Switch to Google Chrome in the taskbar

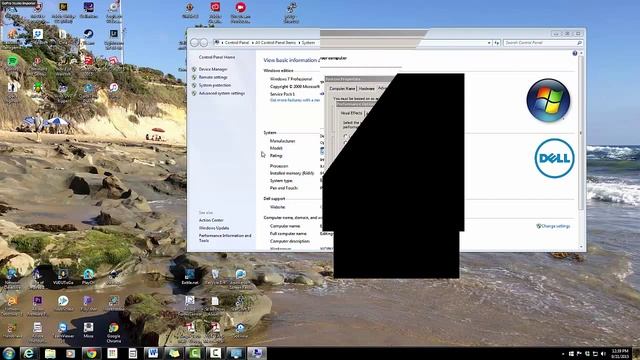[x=91, y=353]
